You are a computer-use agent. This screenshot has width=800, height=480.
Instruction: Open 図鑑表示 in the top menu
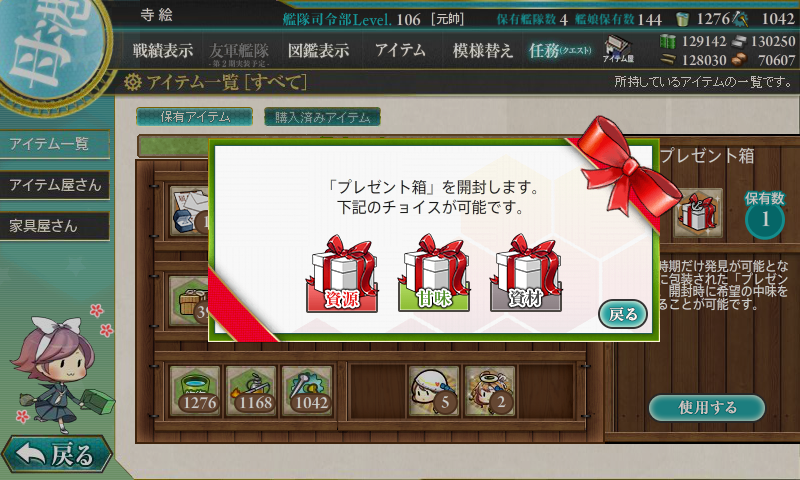[318, 50]
